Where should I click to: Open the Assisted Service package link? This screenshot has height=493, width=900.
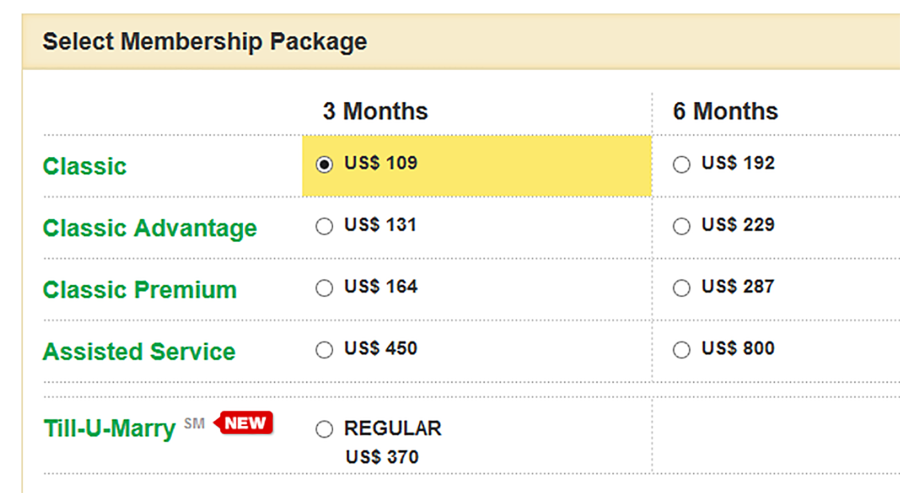[139, 352]
